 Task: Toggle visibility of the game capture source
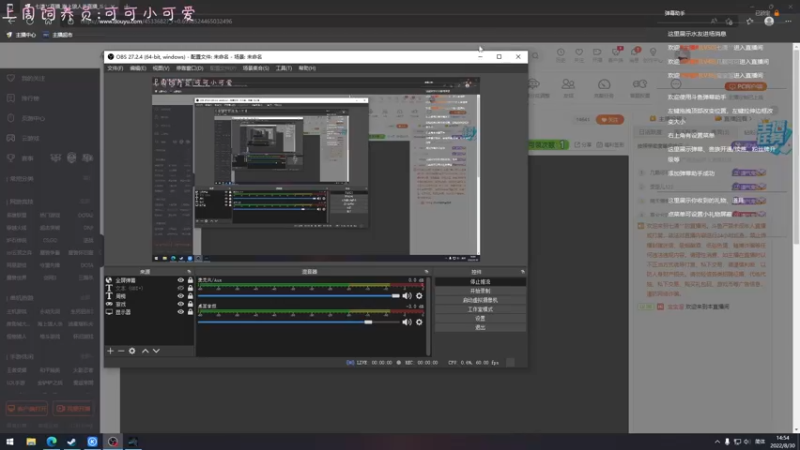(x=180, y=304)
